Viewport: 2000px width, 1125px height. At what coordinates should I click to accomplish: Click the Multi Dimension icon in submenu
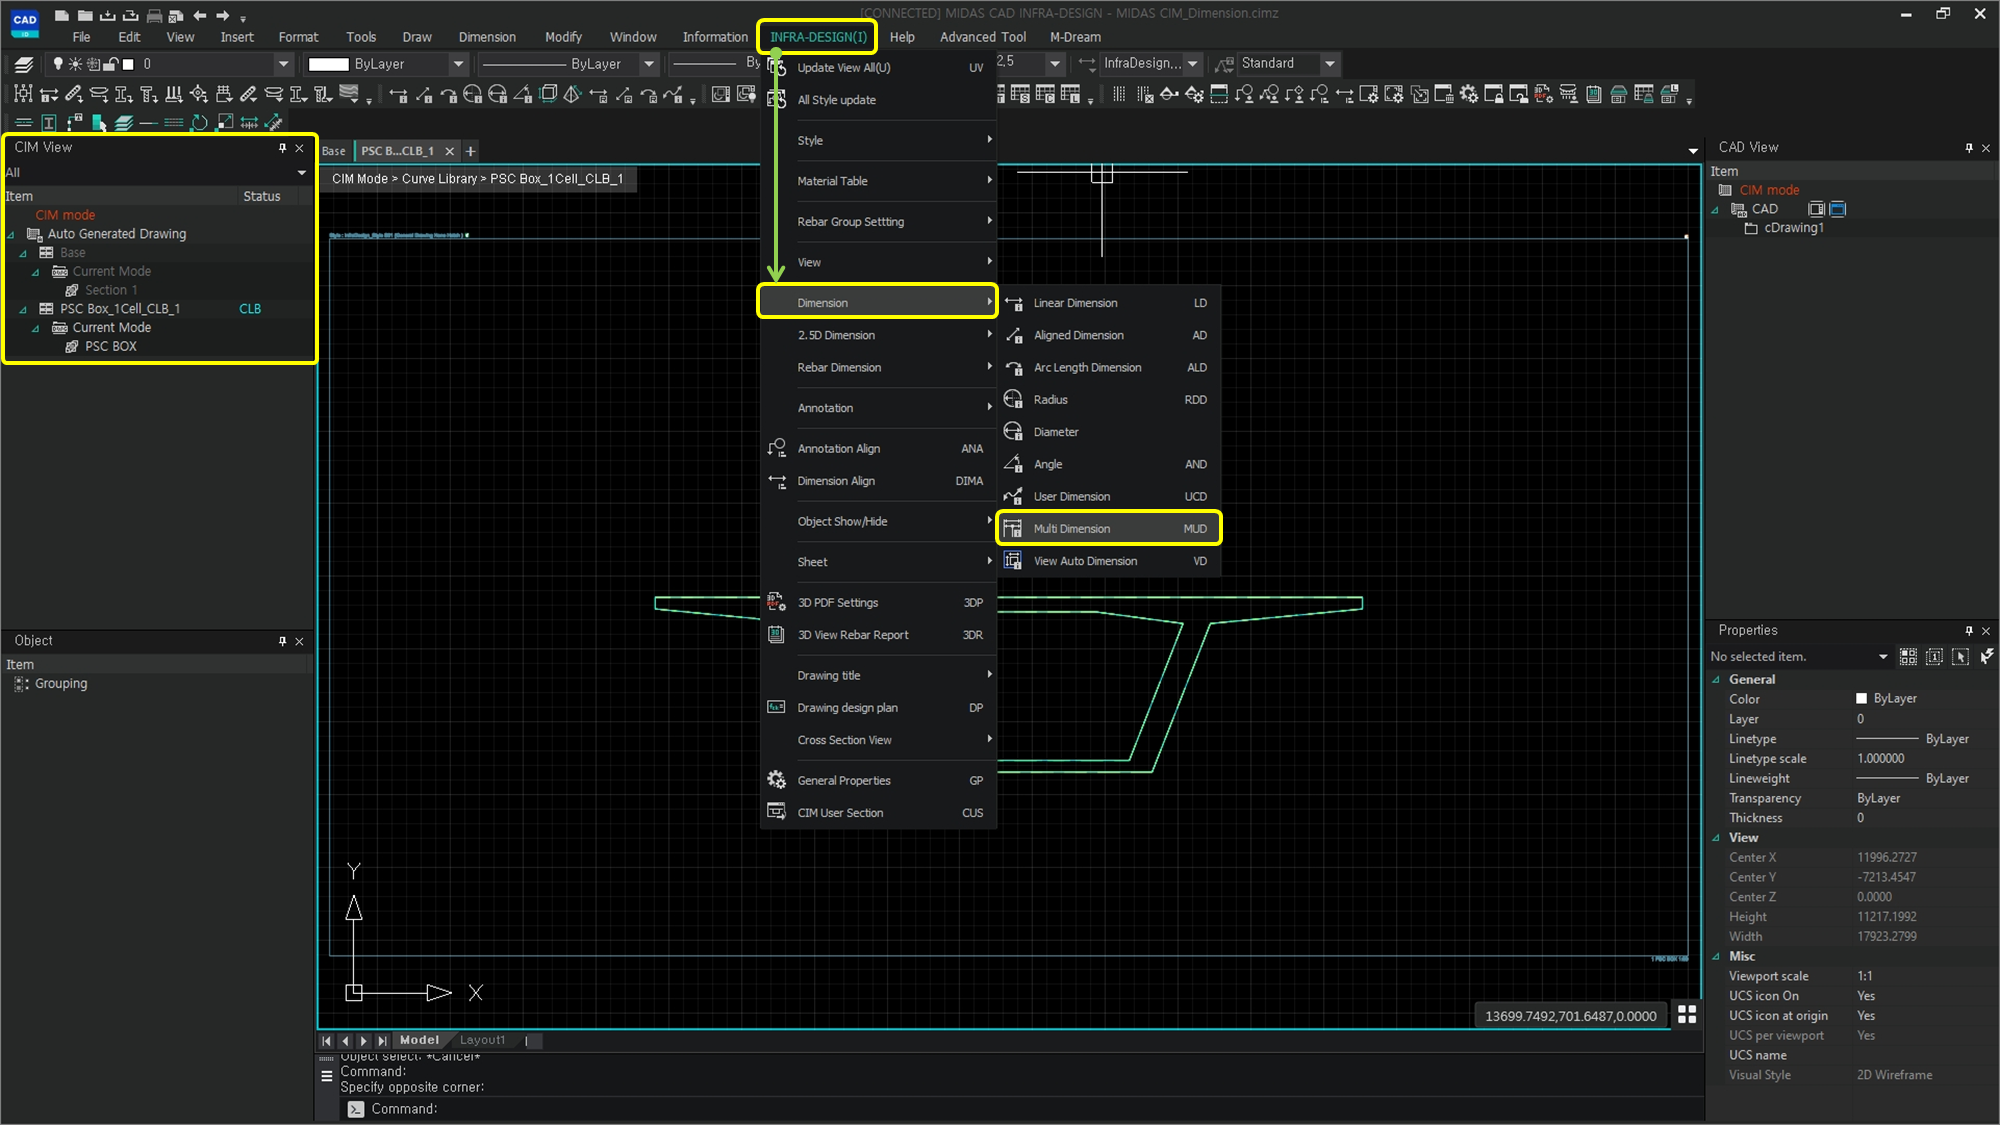[1013, 528]
